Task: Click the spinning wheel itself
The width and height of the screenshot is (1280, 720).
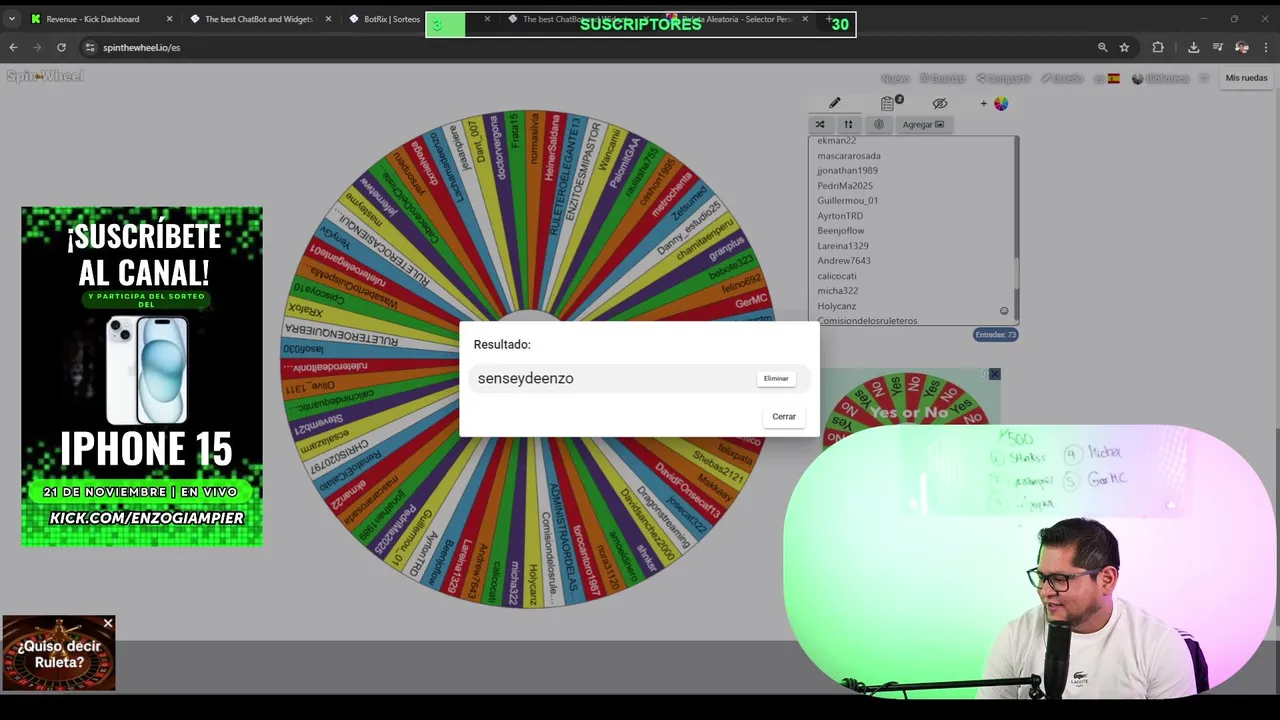Action: click(530, 358)
